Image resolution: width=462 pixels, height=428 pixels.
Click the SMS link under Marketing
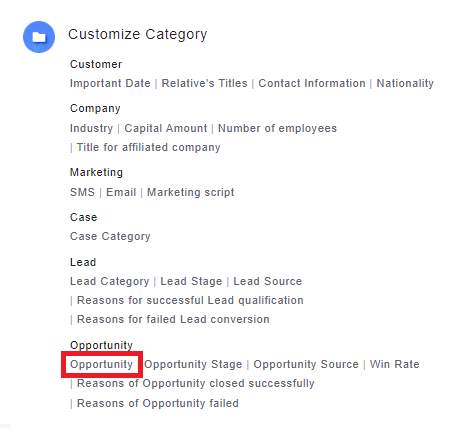point(82,192)
